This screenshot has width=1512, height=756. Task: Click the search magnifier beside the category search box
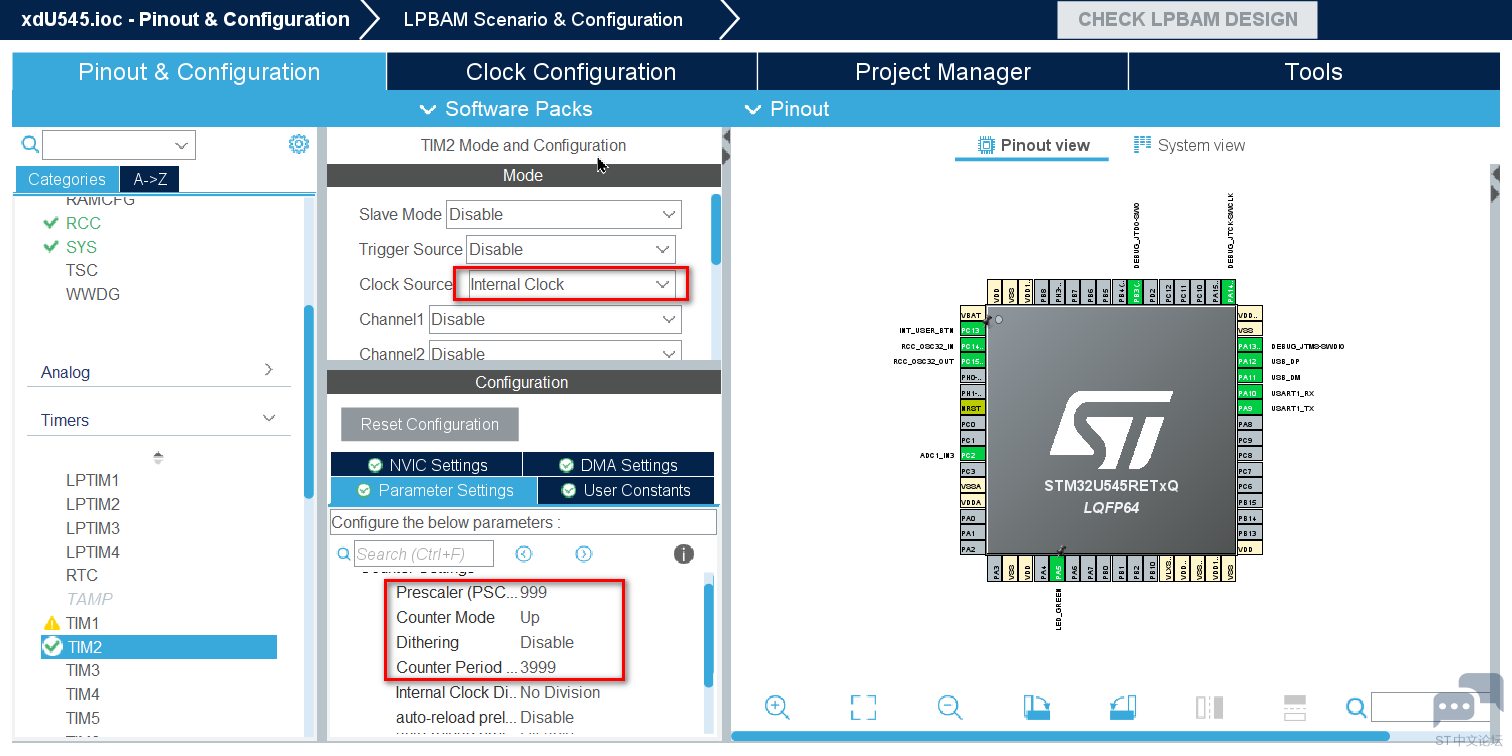[30, 145]
